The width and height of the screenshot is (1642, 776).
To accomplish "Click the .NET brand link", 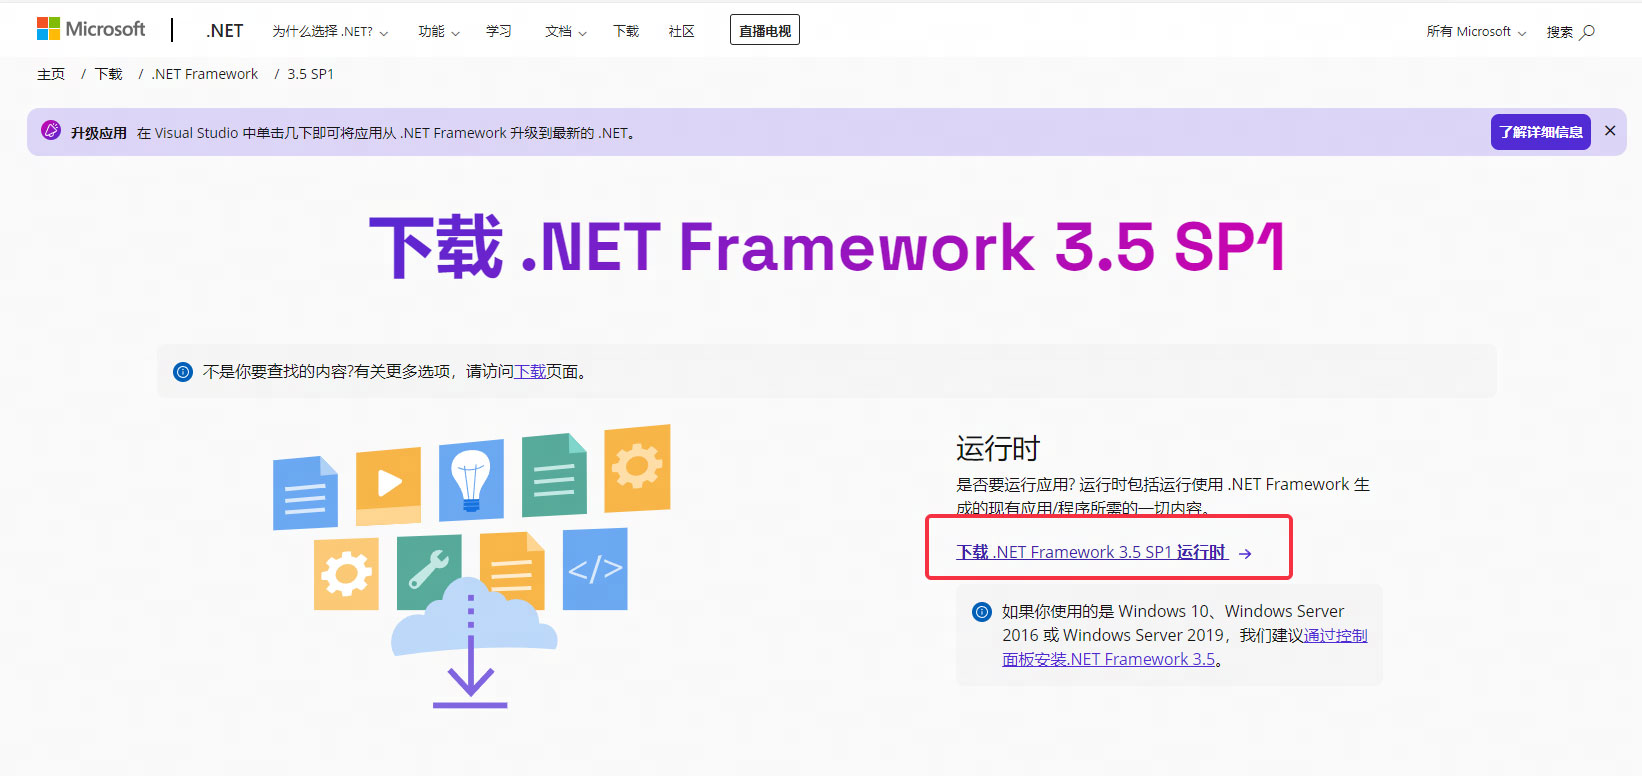I will 225,31.
